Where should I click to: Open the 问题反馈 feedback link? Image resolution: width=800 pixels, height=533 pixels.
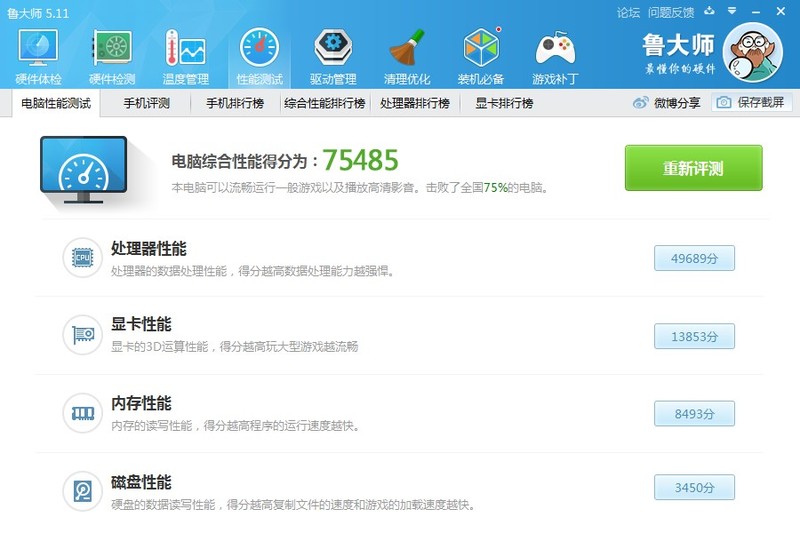click(x=671, y=12)
